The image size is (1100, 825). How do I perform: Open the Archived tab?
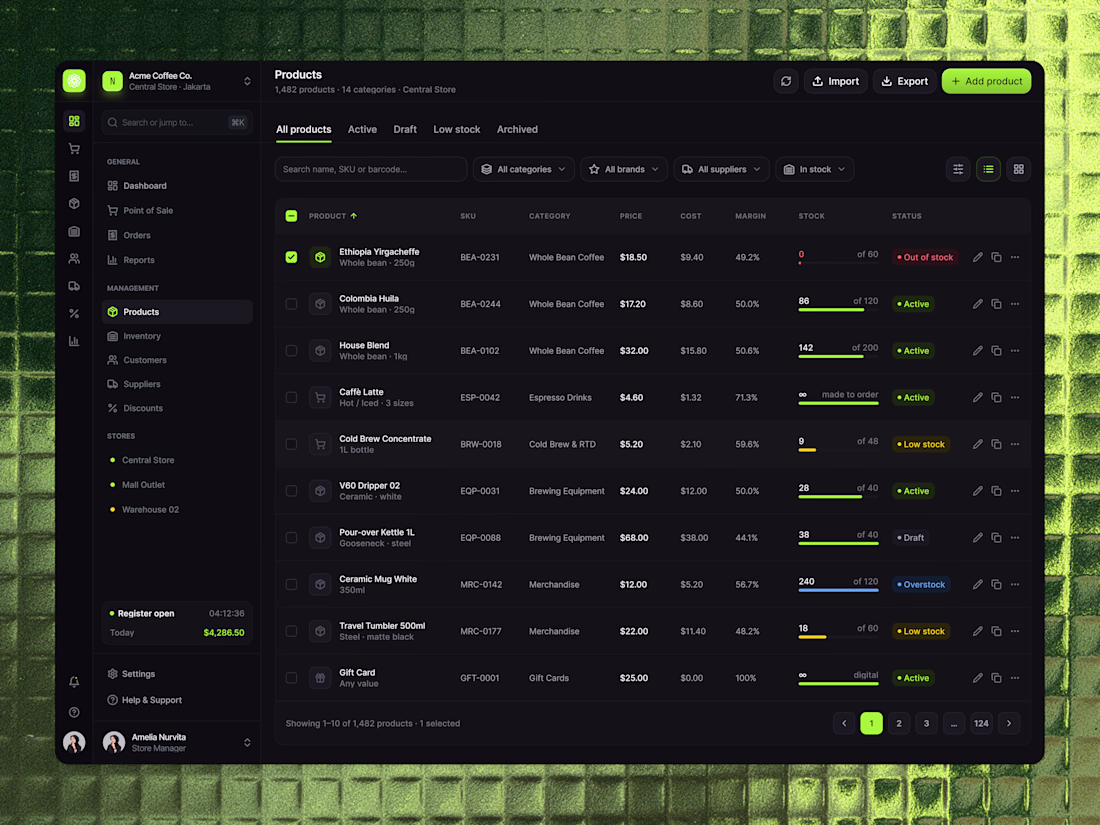517,130
